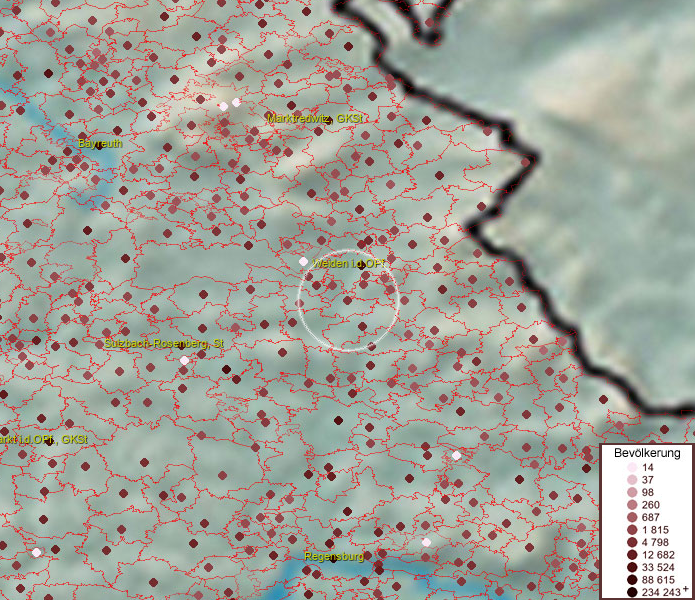
Task: Click the Bayreuth city label
Action: 100,144
